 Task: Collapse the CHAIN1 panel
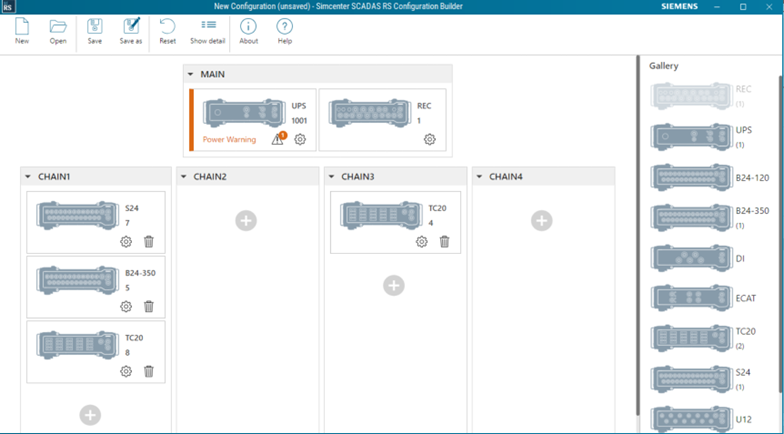tap(28, 177)
